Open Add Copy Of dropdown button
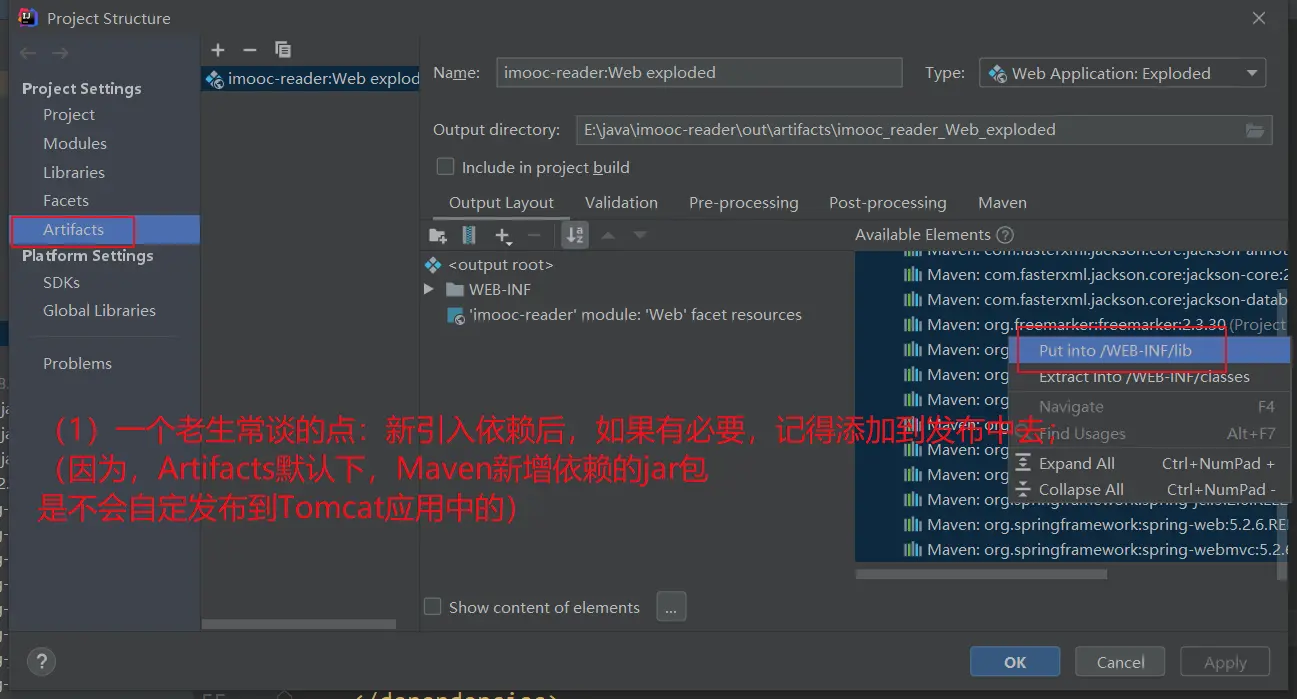Viewport: 1297px width, 699px height. tap(503, 236)
